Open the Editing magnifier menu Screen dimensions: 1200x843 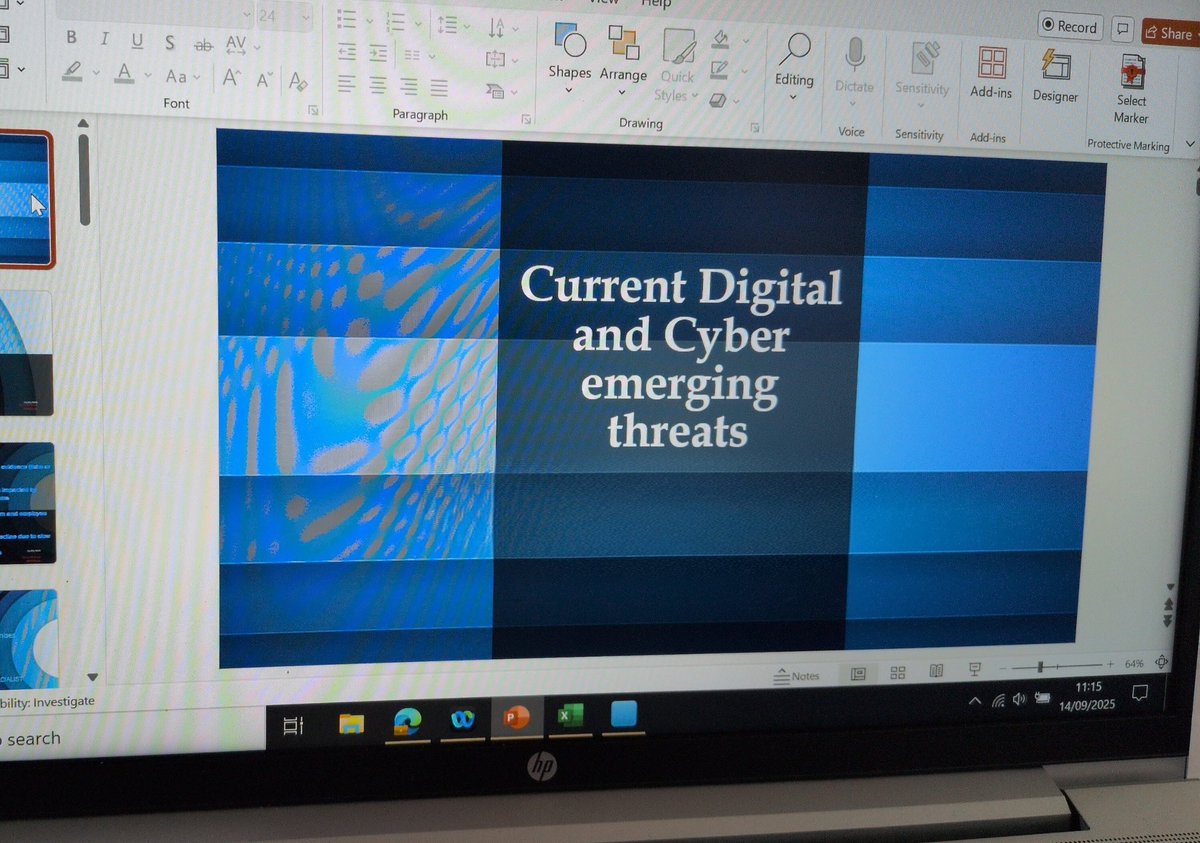795,65
